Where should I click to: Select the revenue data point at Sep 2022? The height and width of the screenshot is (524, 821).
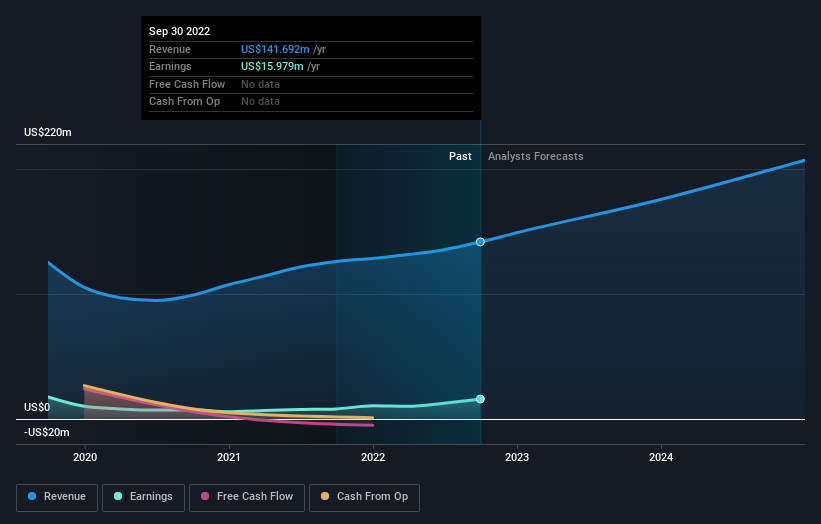pyautogui.click(x=480, y=242)
